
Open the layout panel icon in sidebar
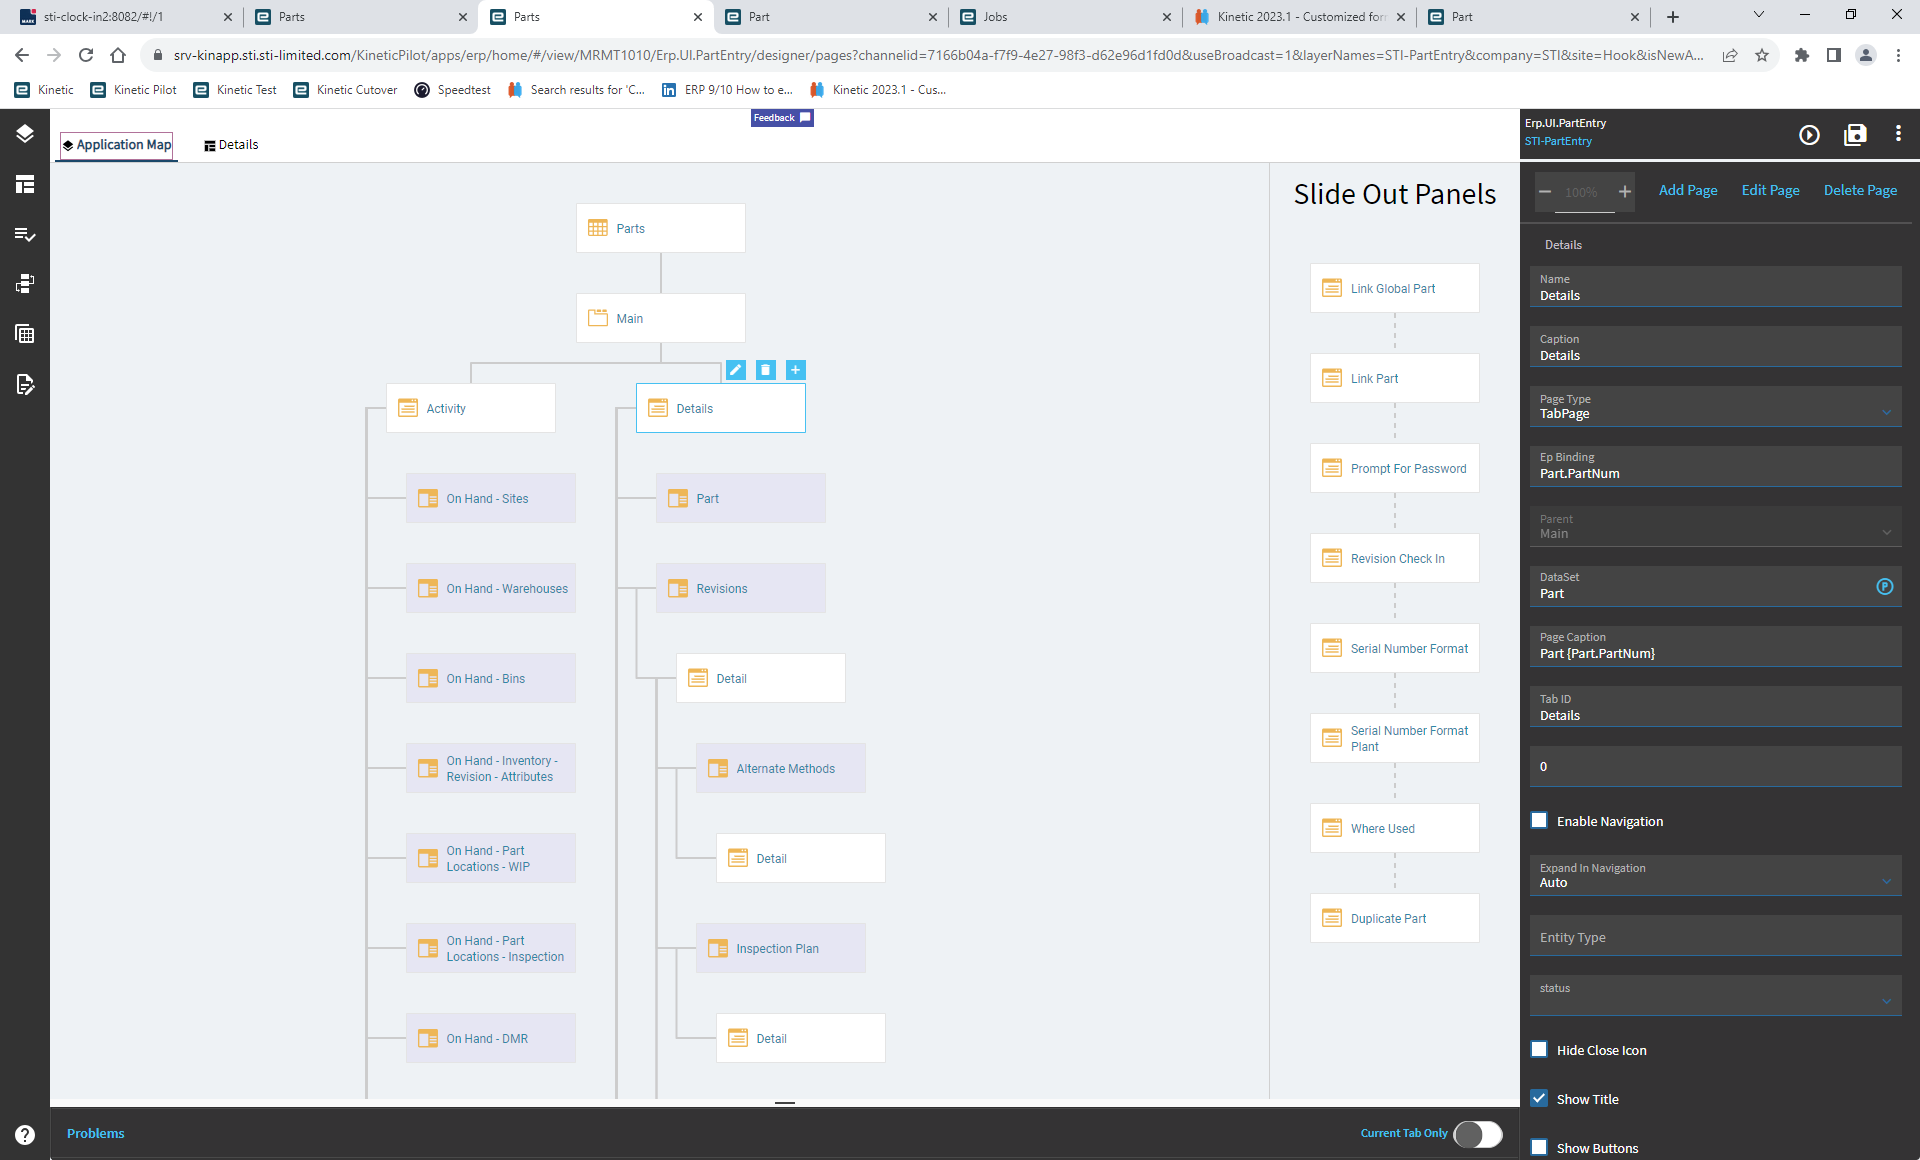25,184
